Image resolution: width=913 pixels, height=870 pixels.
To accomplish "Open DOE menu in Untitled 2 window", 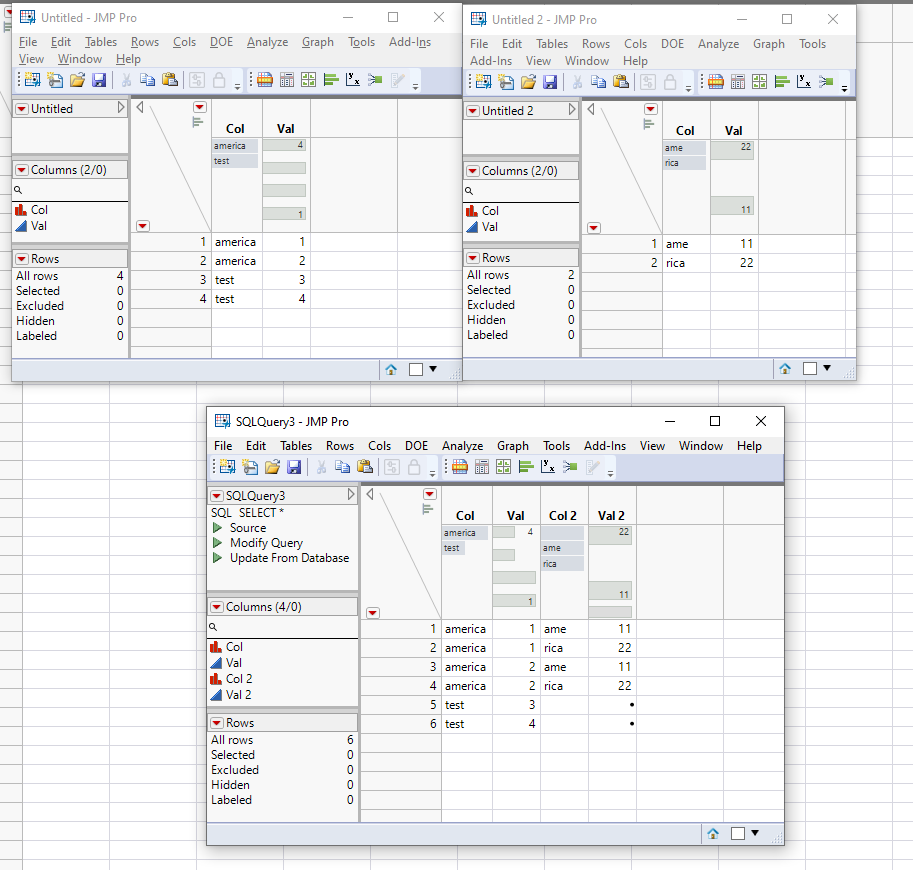I will (672, 44).
